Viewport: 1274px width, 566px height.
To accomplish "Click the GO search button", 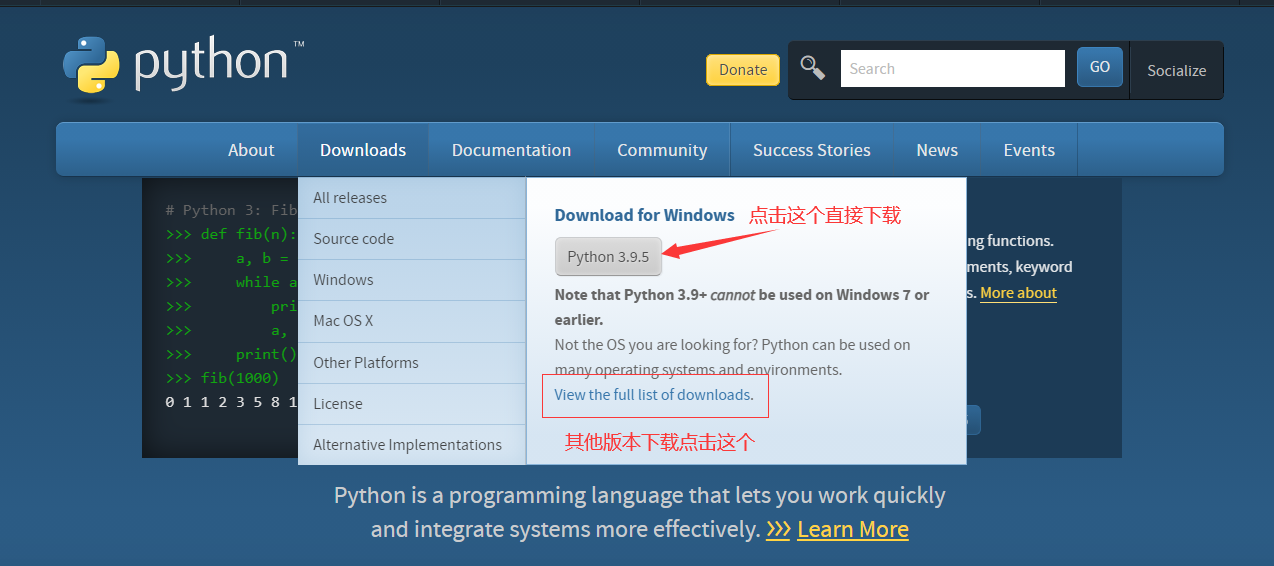I will click(1100, 67).
